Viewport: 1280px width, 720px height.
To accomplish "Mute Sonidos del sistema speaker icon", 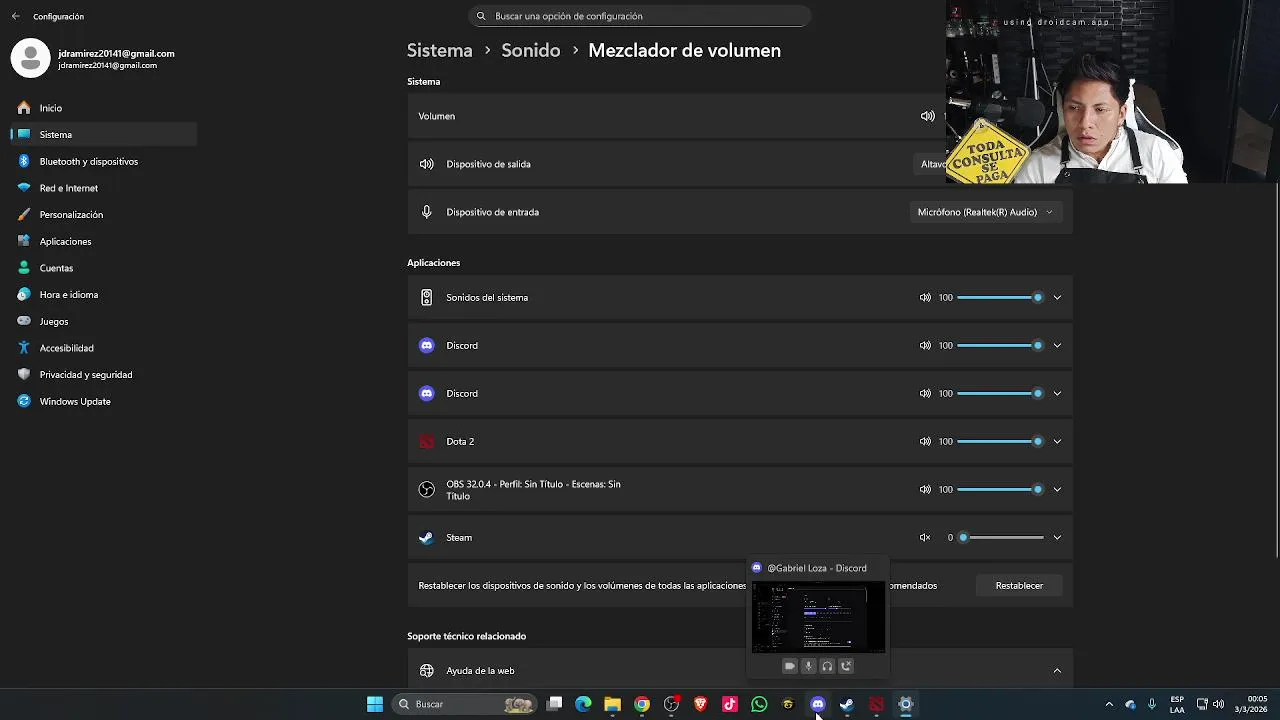I will tap(925, 297).
